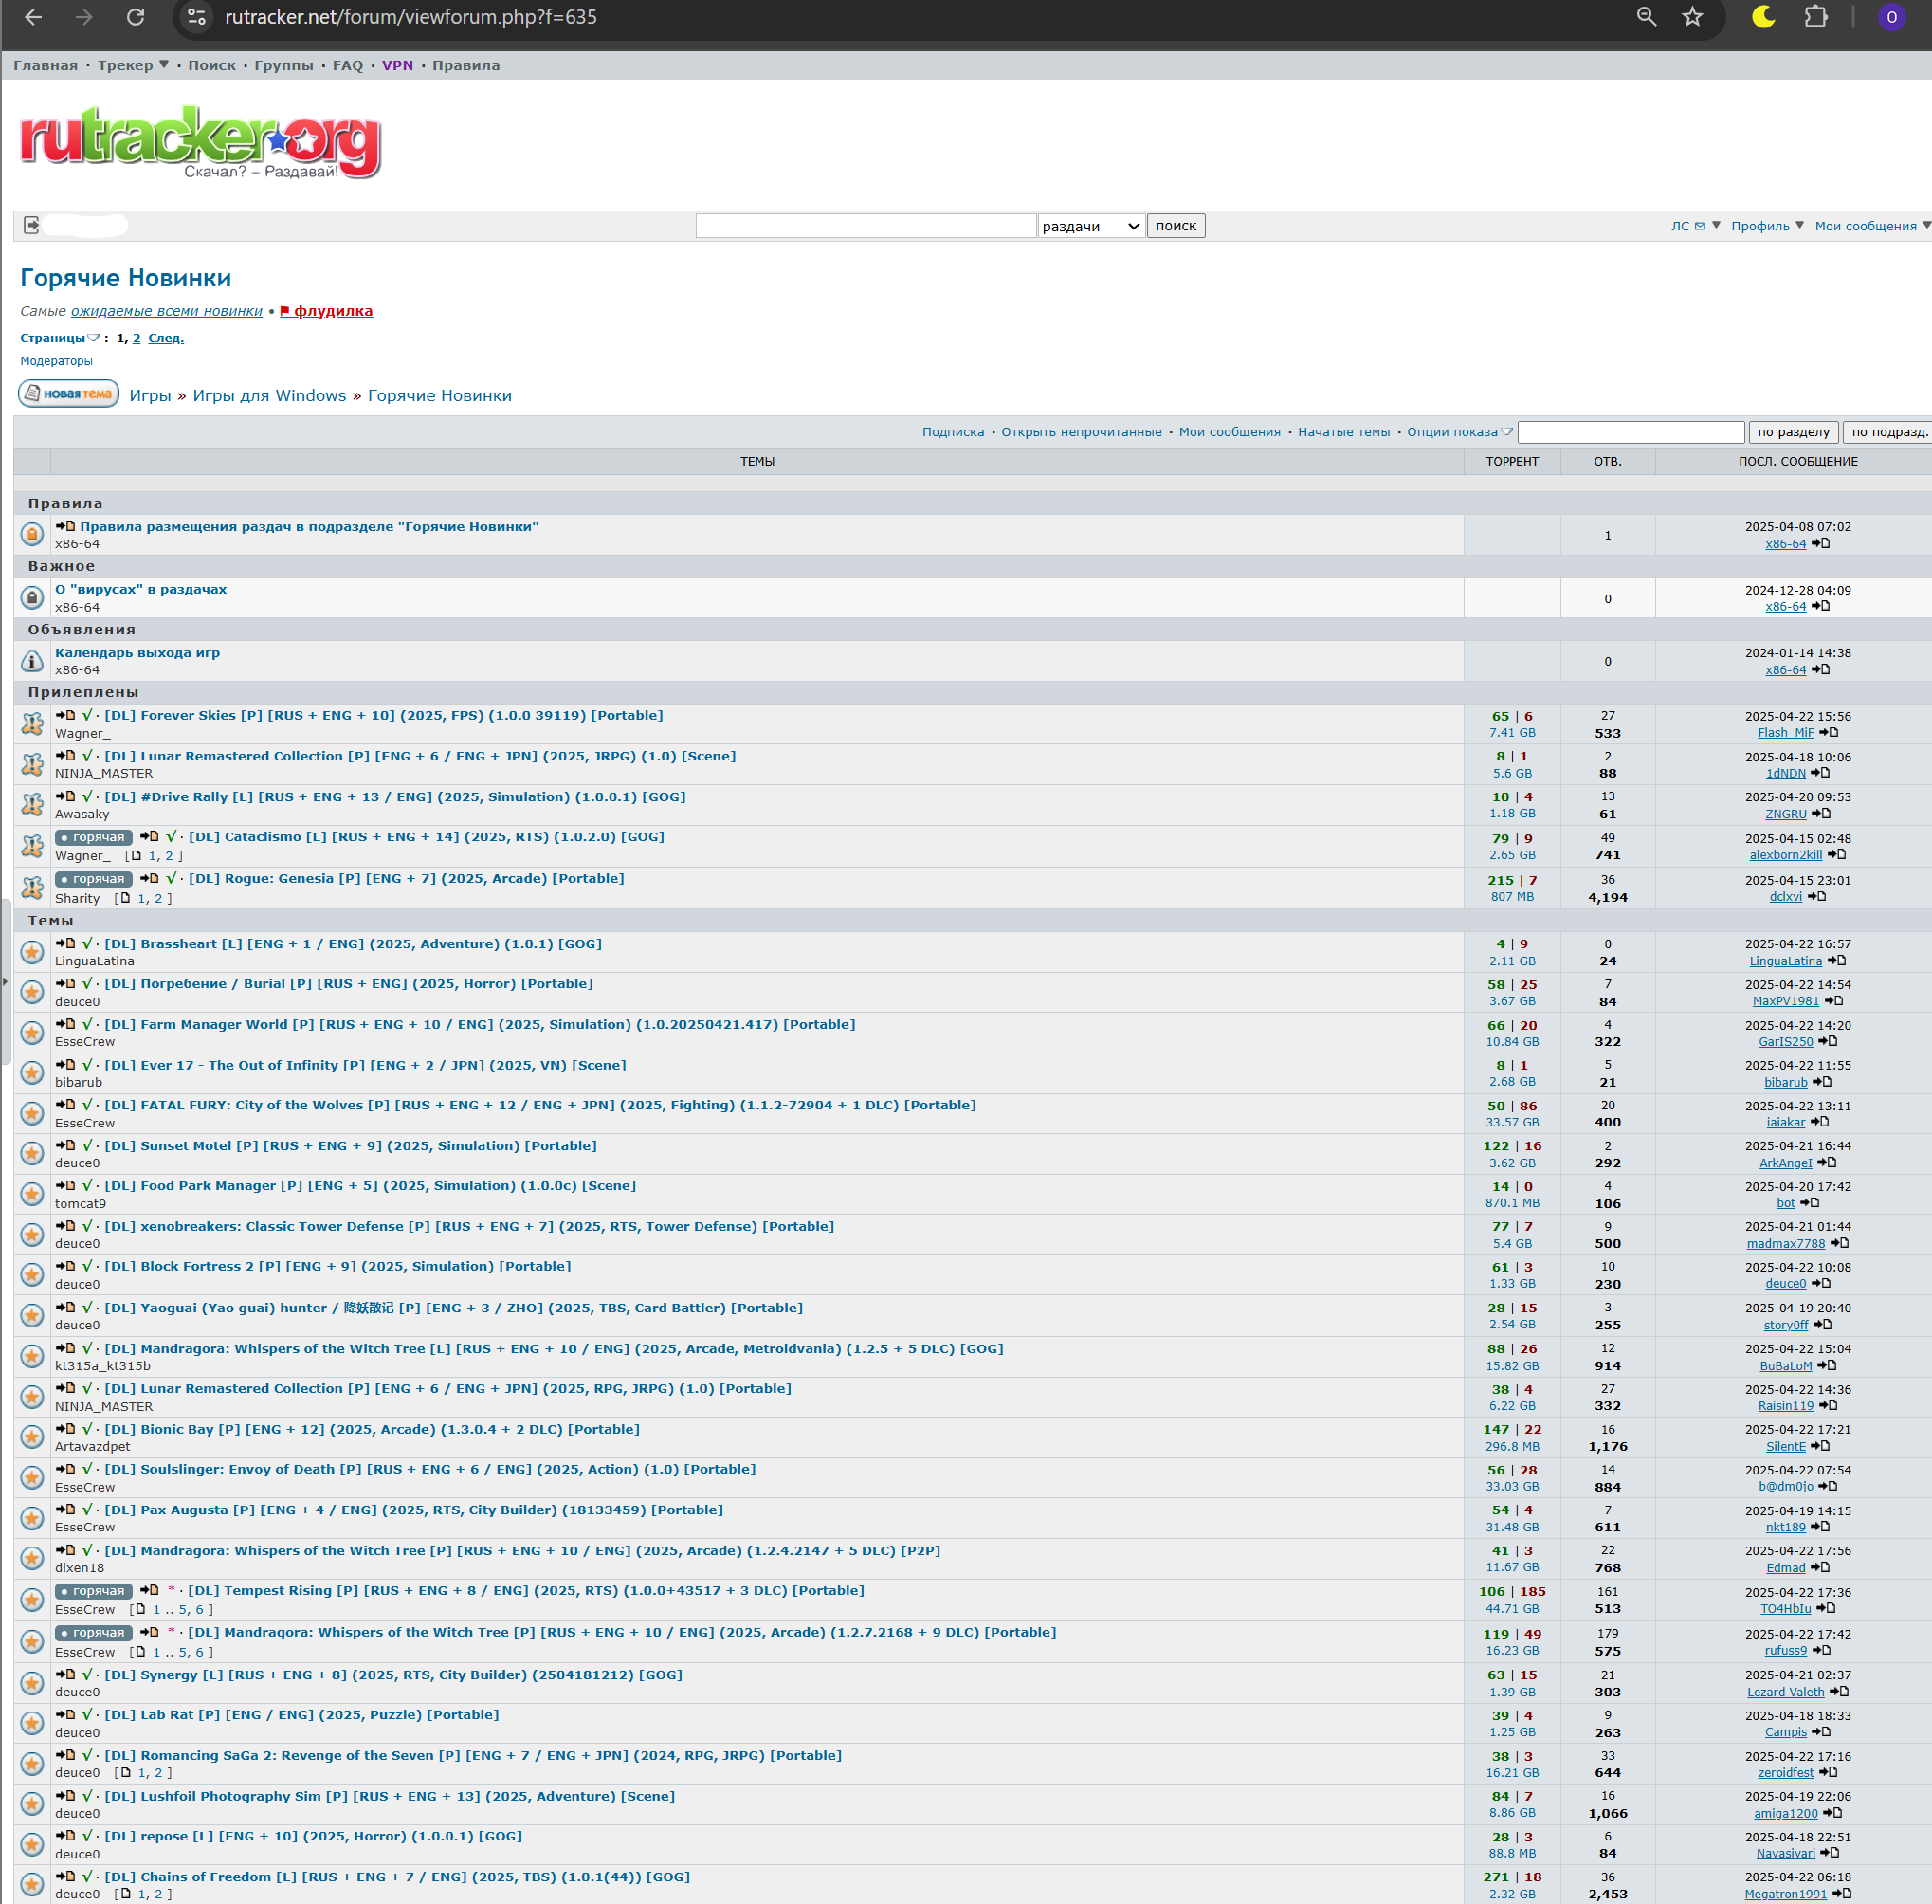Open FATAL FURY: City of the Wolves topic
The image size is (1932, 1904).
tap(540, 1105)
